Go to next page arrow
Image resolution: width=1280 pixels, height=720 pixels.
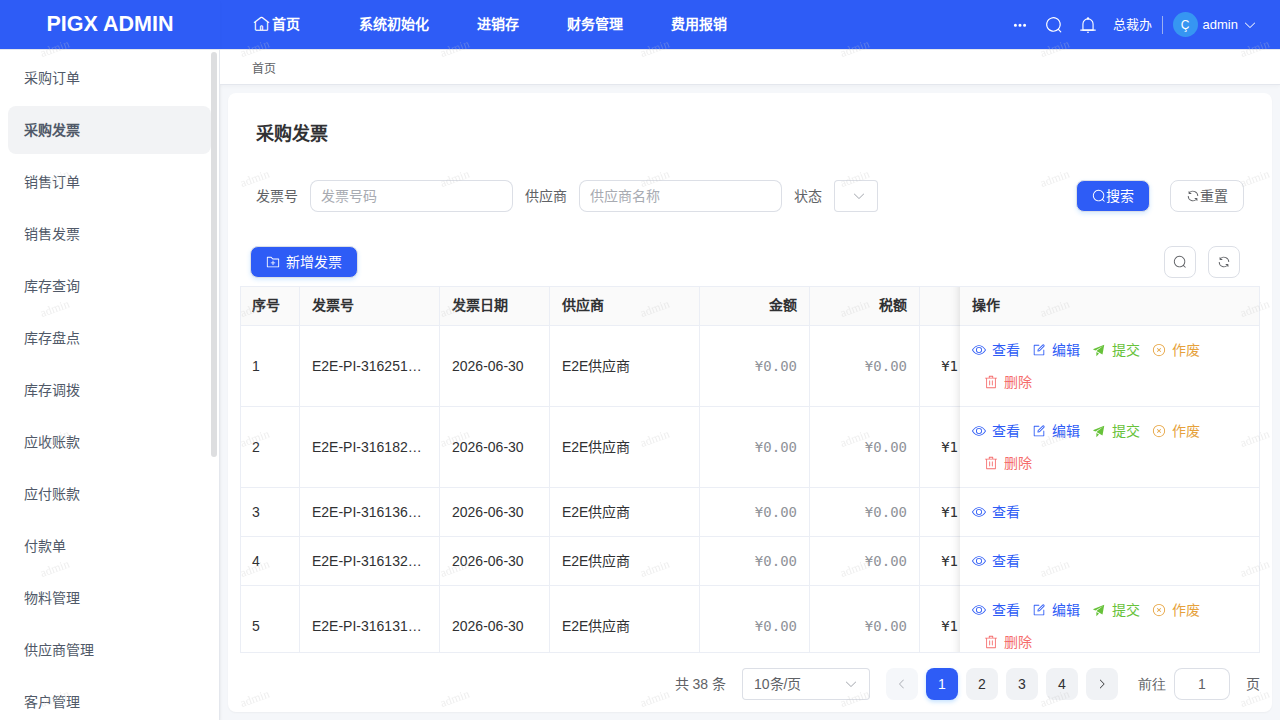1102,684
